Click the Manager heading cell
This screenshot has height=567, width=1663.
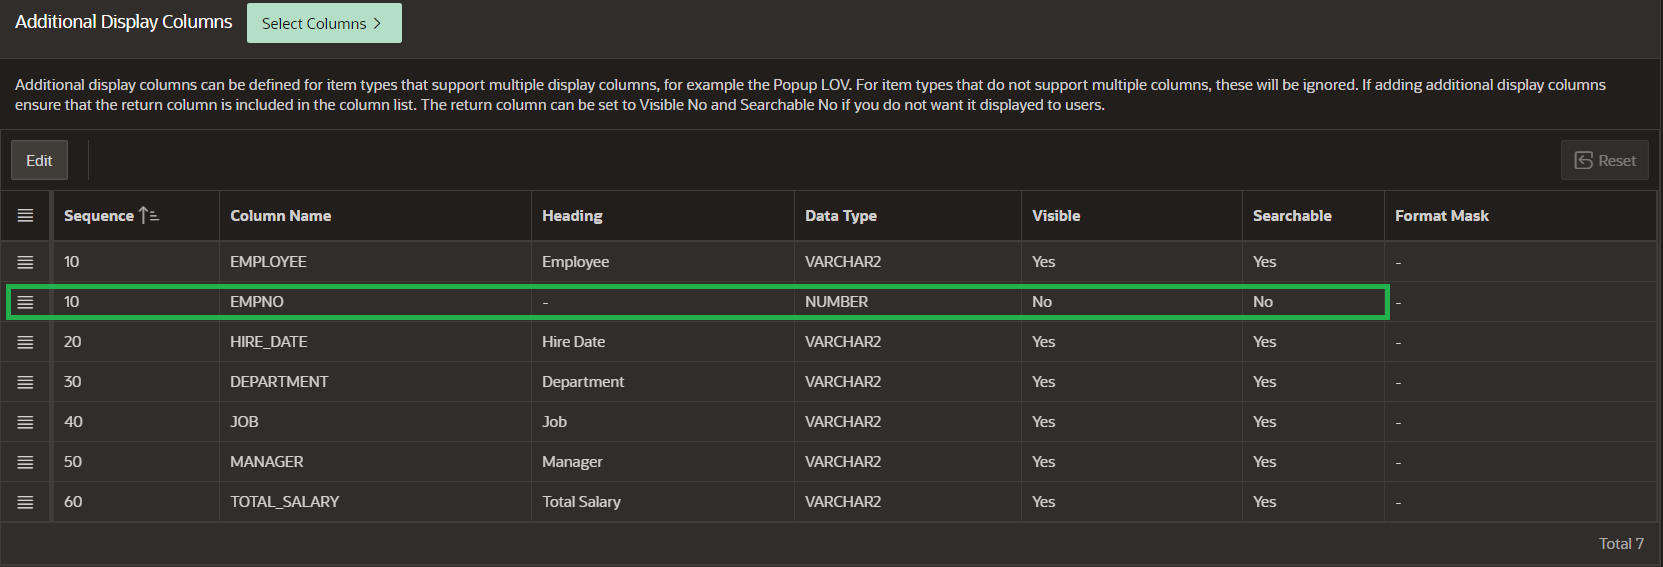point(663,462)
